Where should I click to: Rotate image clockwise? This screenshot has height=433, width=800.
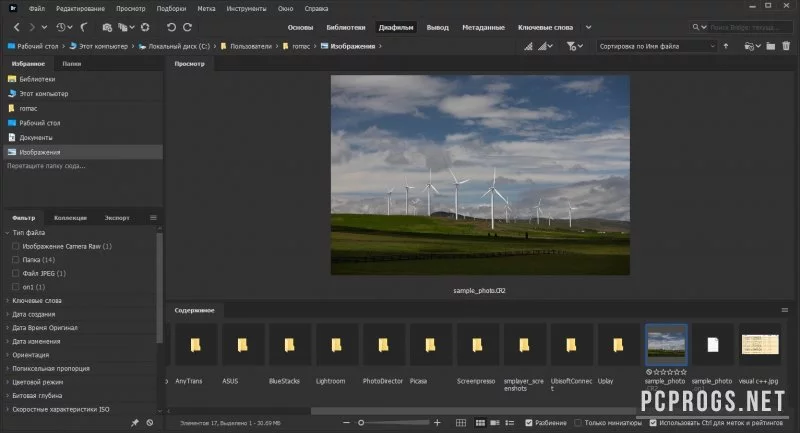[x=188, y=27]
